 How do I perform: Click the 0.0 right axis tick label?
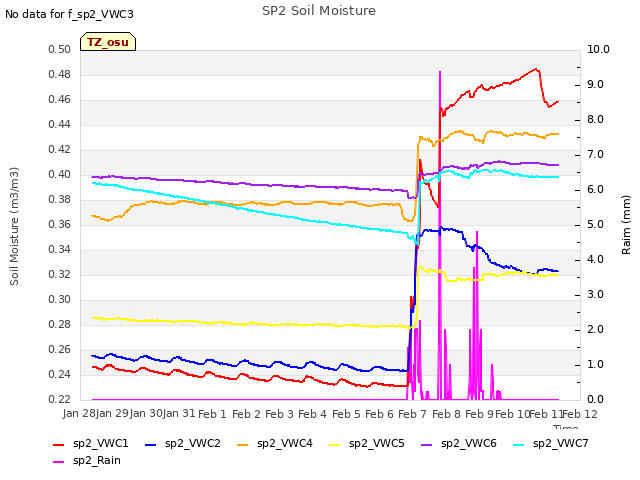pyautogui.click(x=596, y=399)
